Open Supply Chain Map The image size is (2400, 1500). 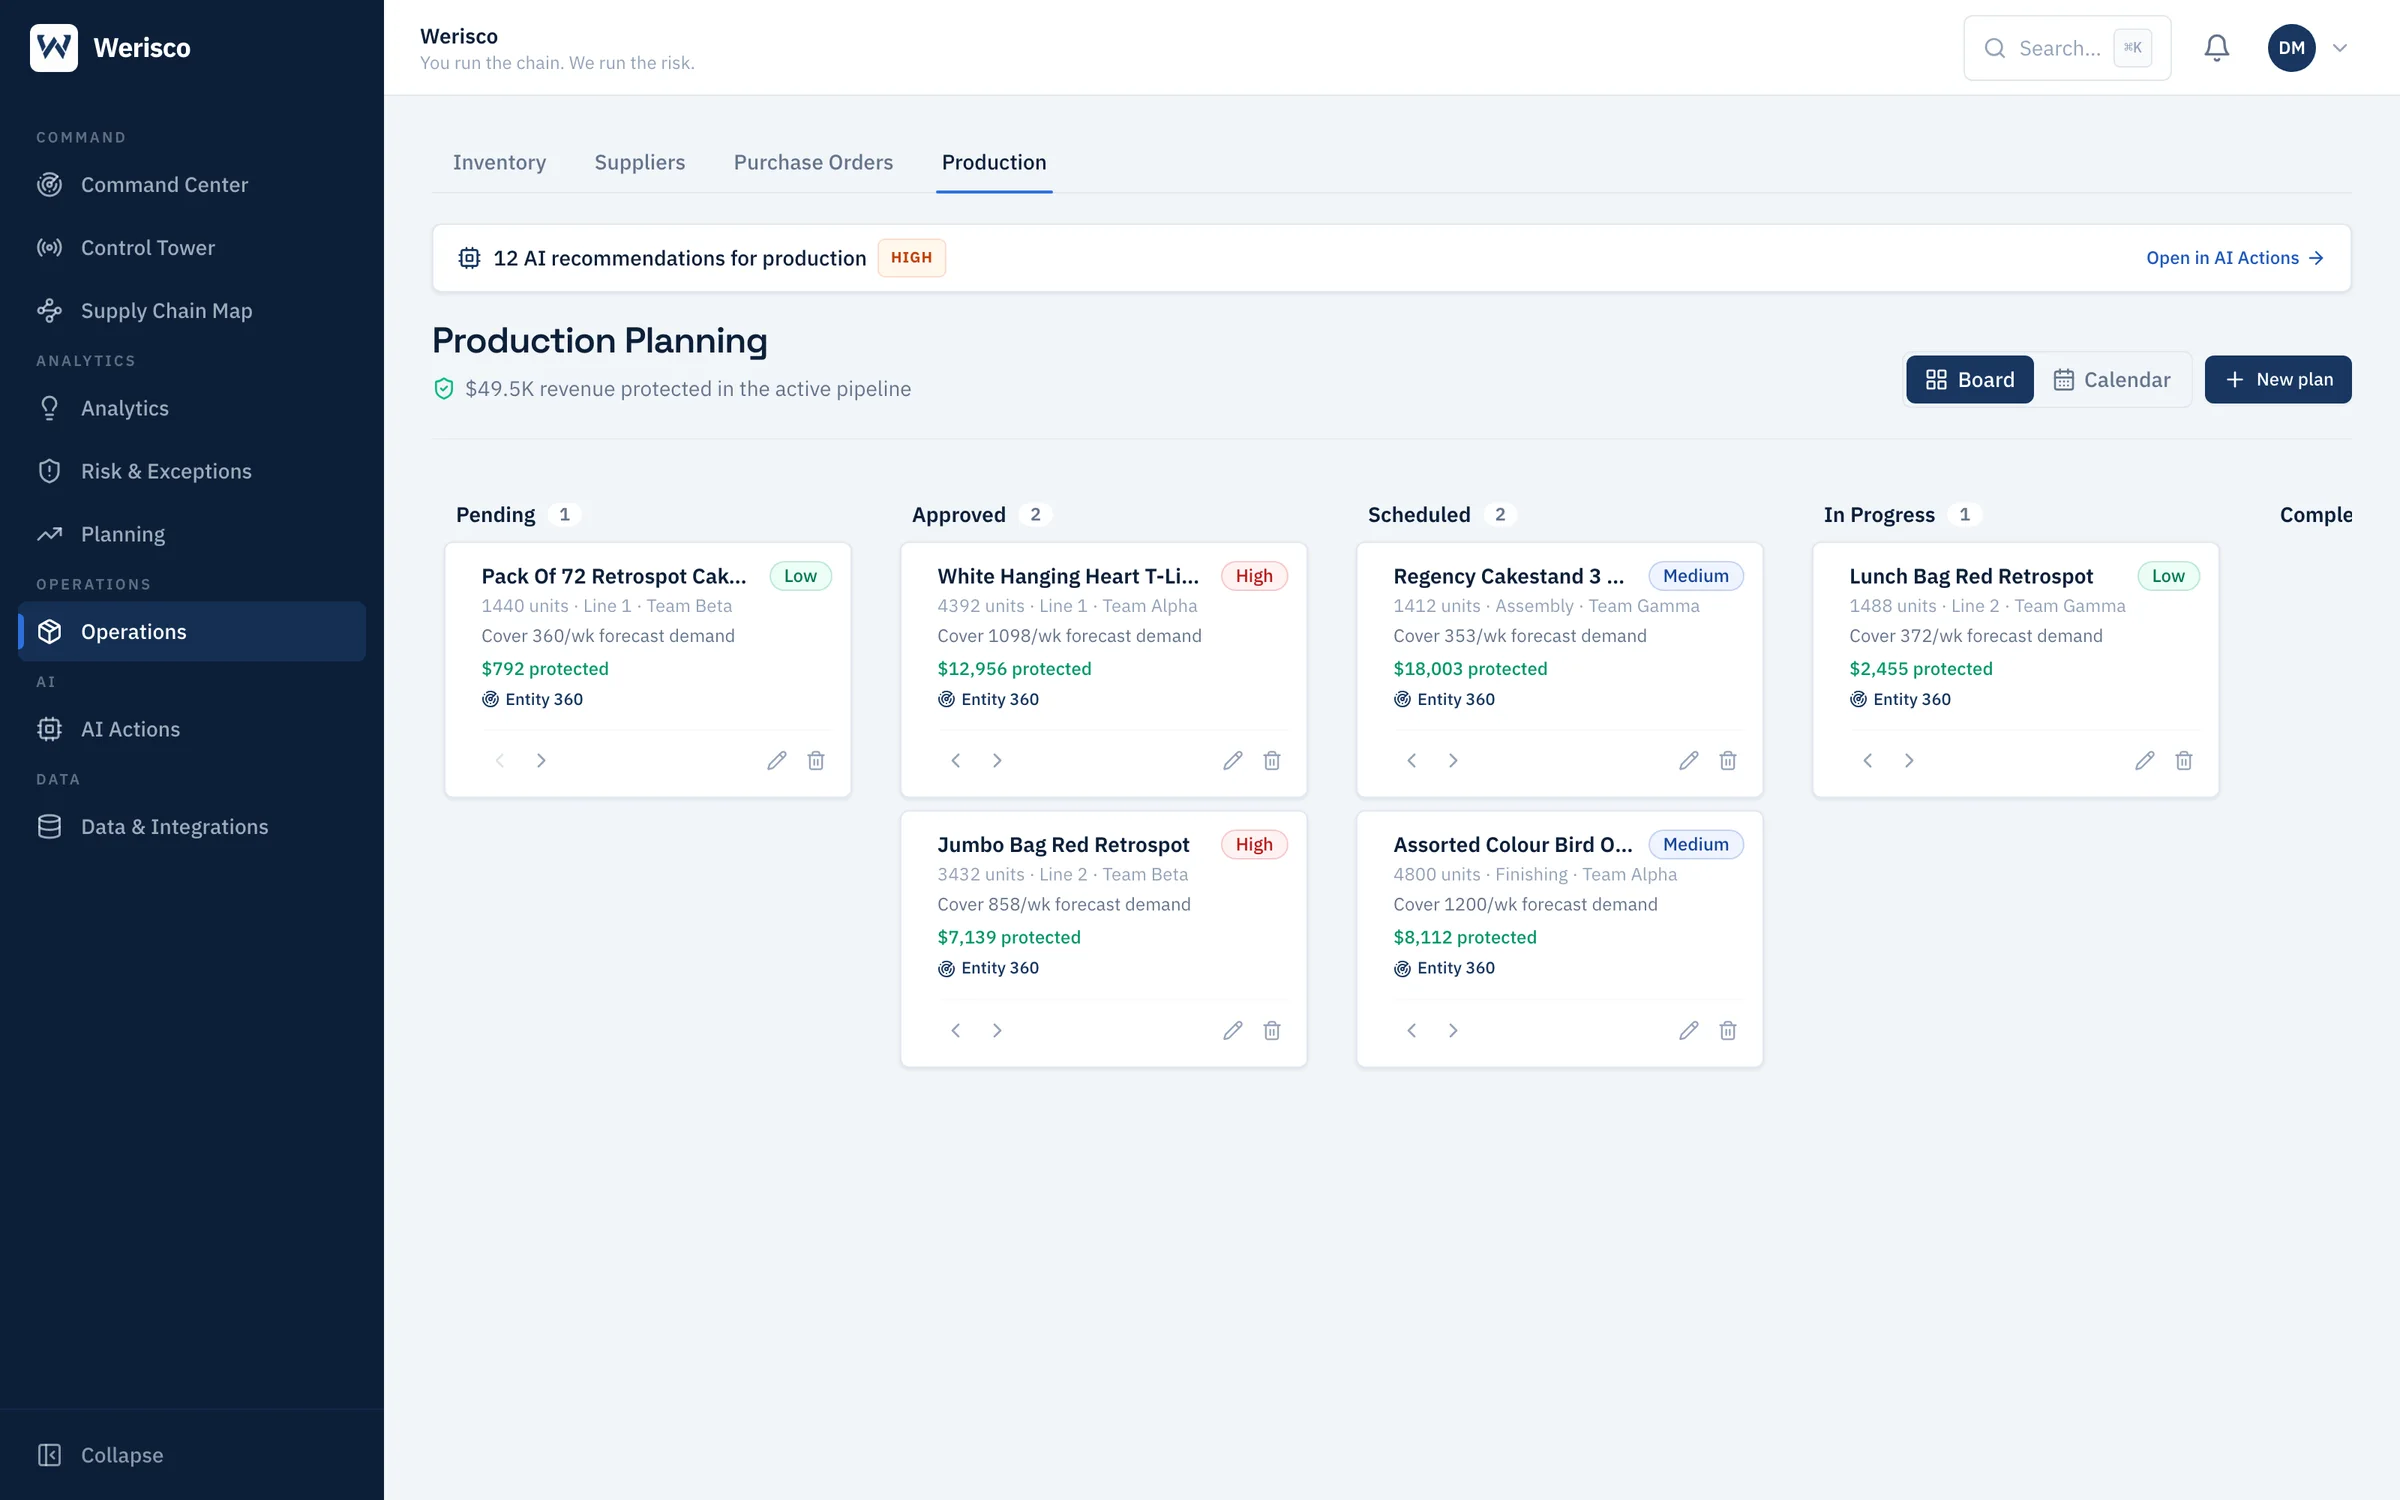[x=192, y=311]
